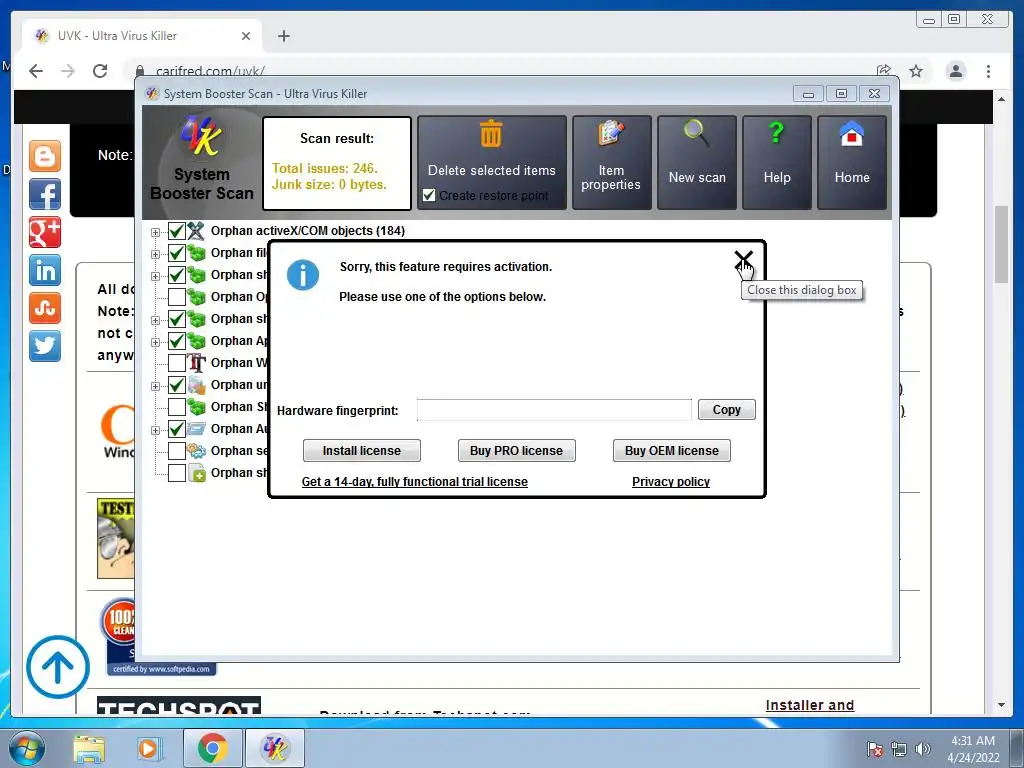Check the Orphan Op row checkbox

[176, 296]
